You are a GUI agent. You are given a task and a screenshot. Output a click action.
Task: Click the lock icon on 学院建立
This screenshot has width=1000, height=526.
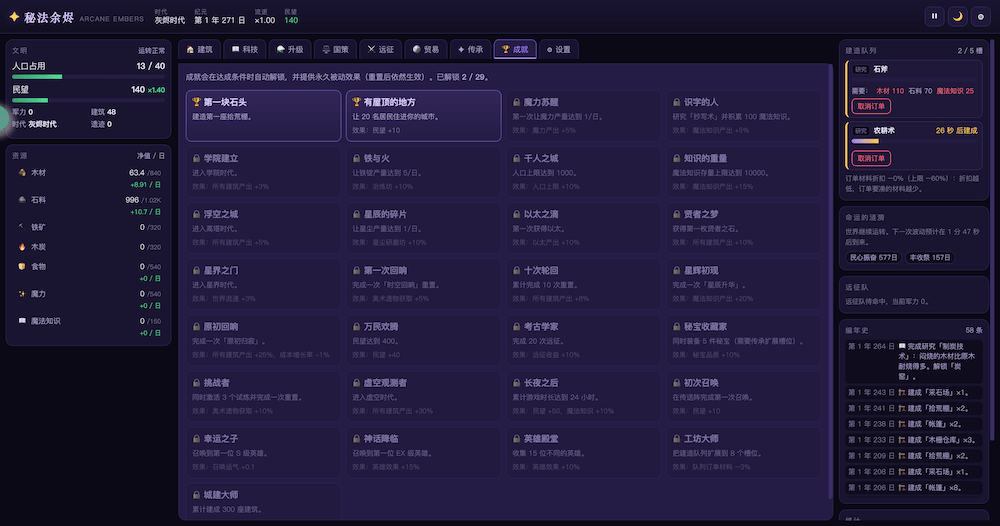[x=196, y=158]
